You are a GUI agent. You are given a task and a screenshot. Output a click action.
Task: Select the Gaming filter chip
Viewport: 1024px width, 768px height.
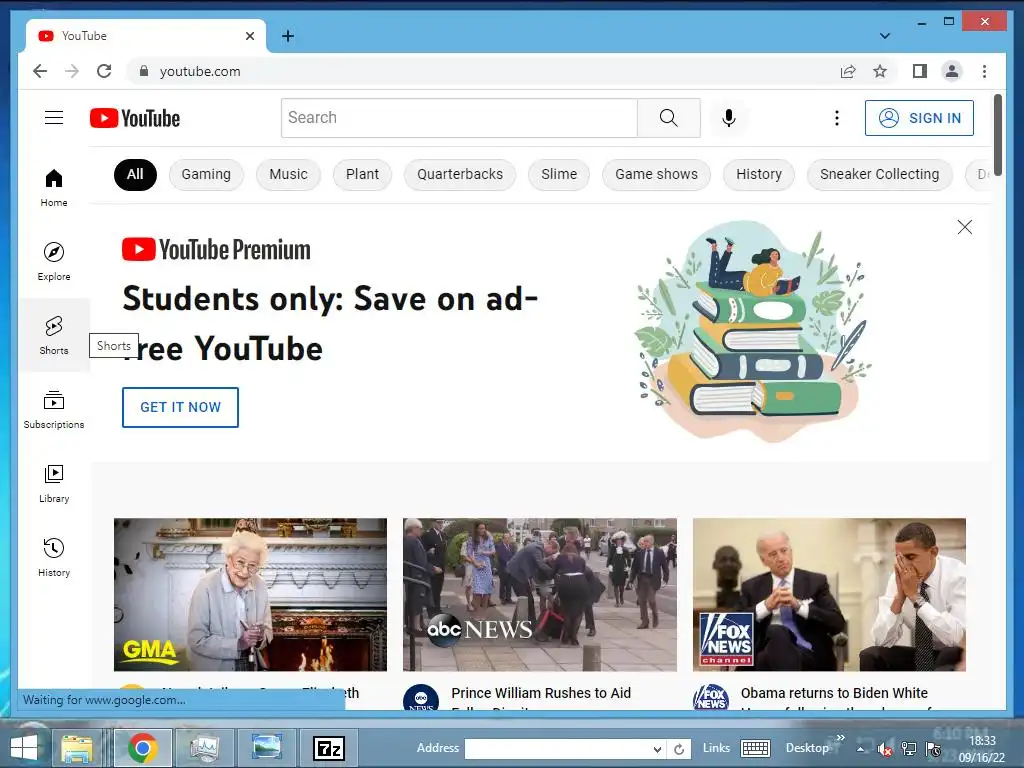click(206, 174)
